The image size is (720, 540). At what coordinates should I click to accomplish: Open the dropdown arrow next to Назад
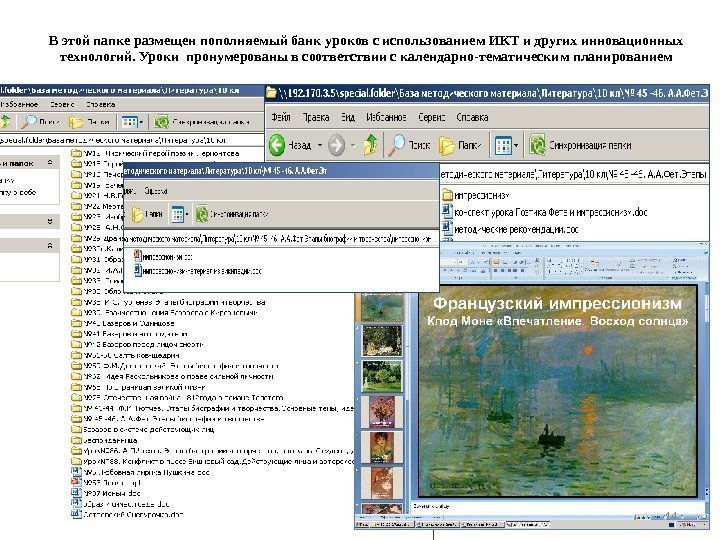click(x=320, y=146)
